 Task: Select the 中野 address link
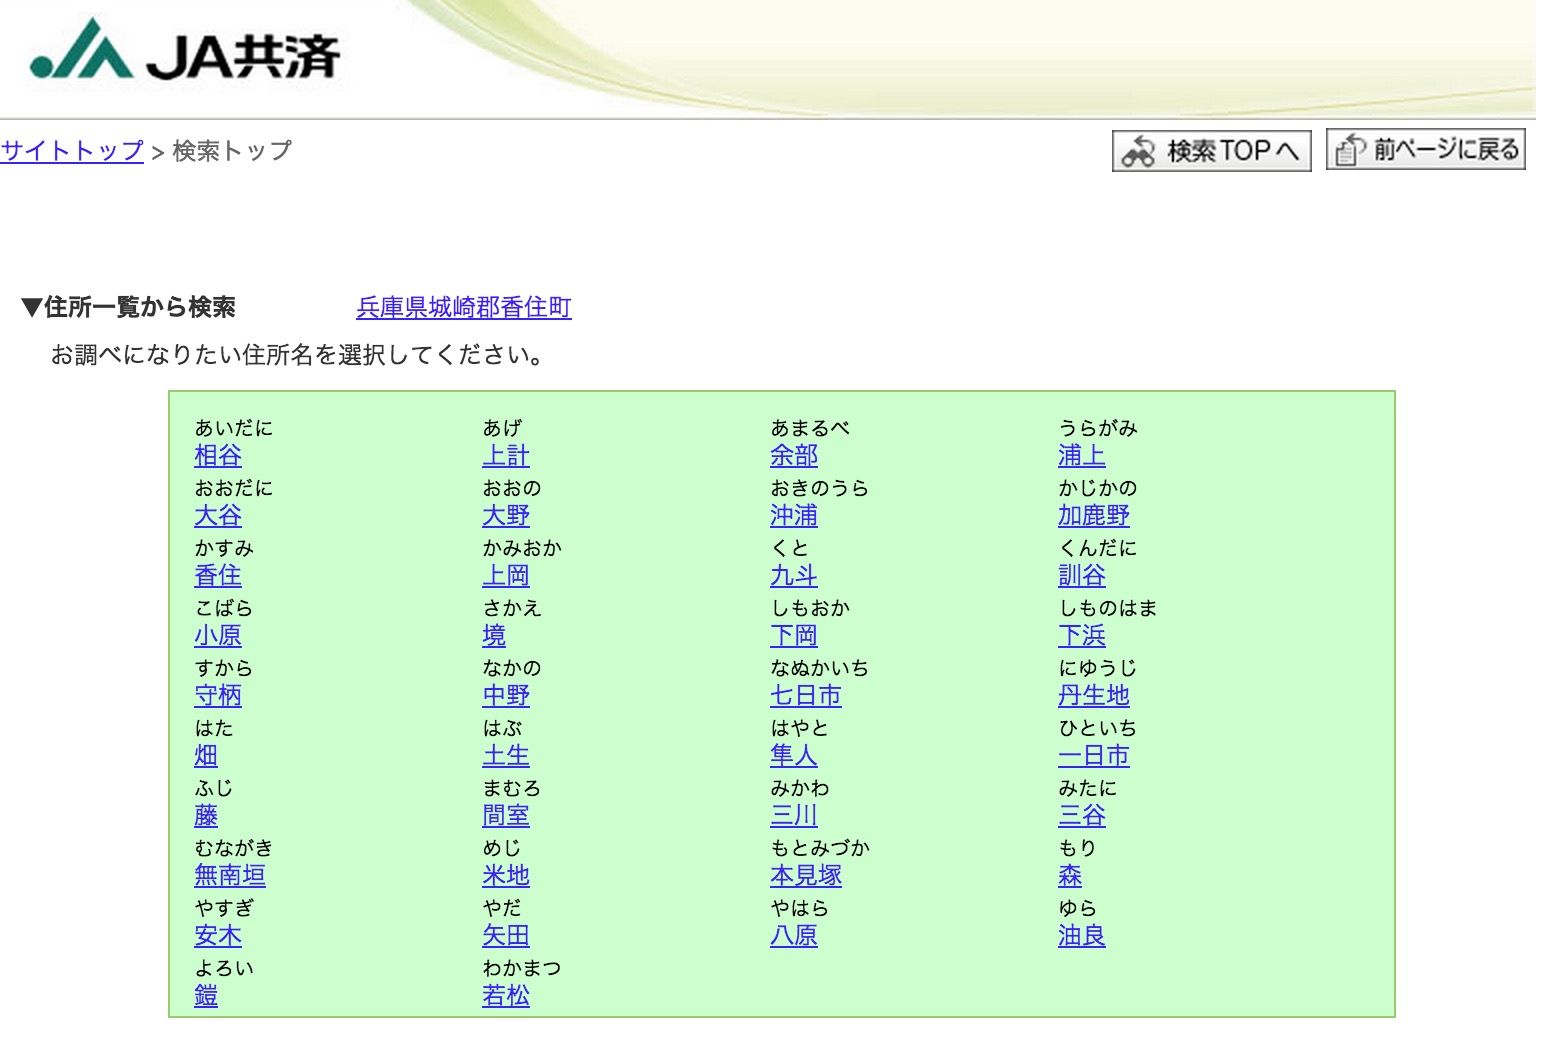506,696
